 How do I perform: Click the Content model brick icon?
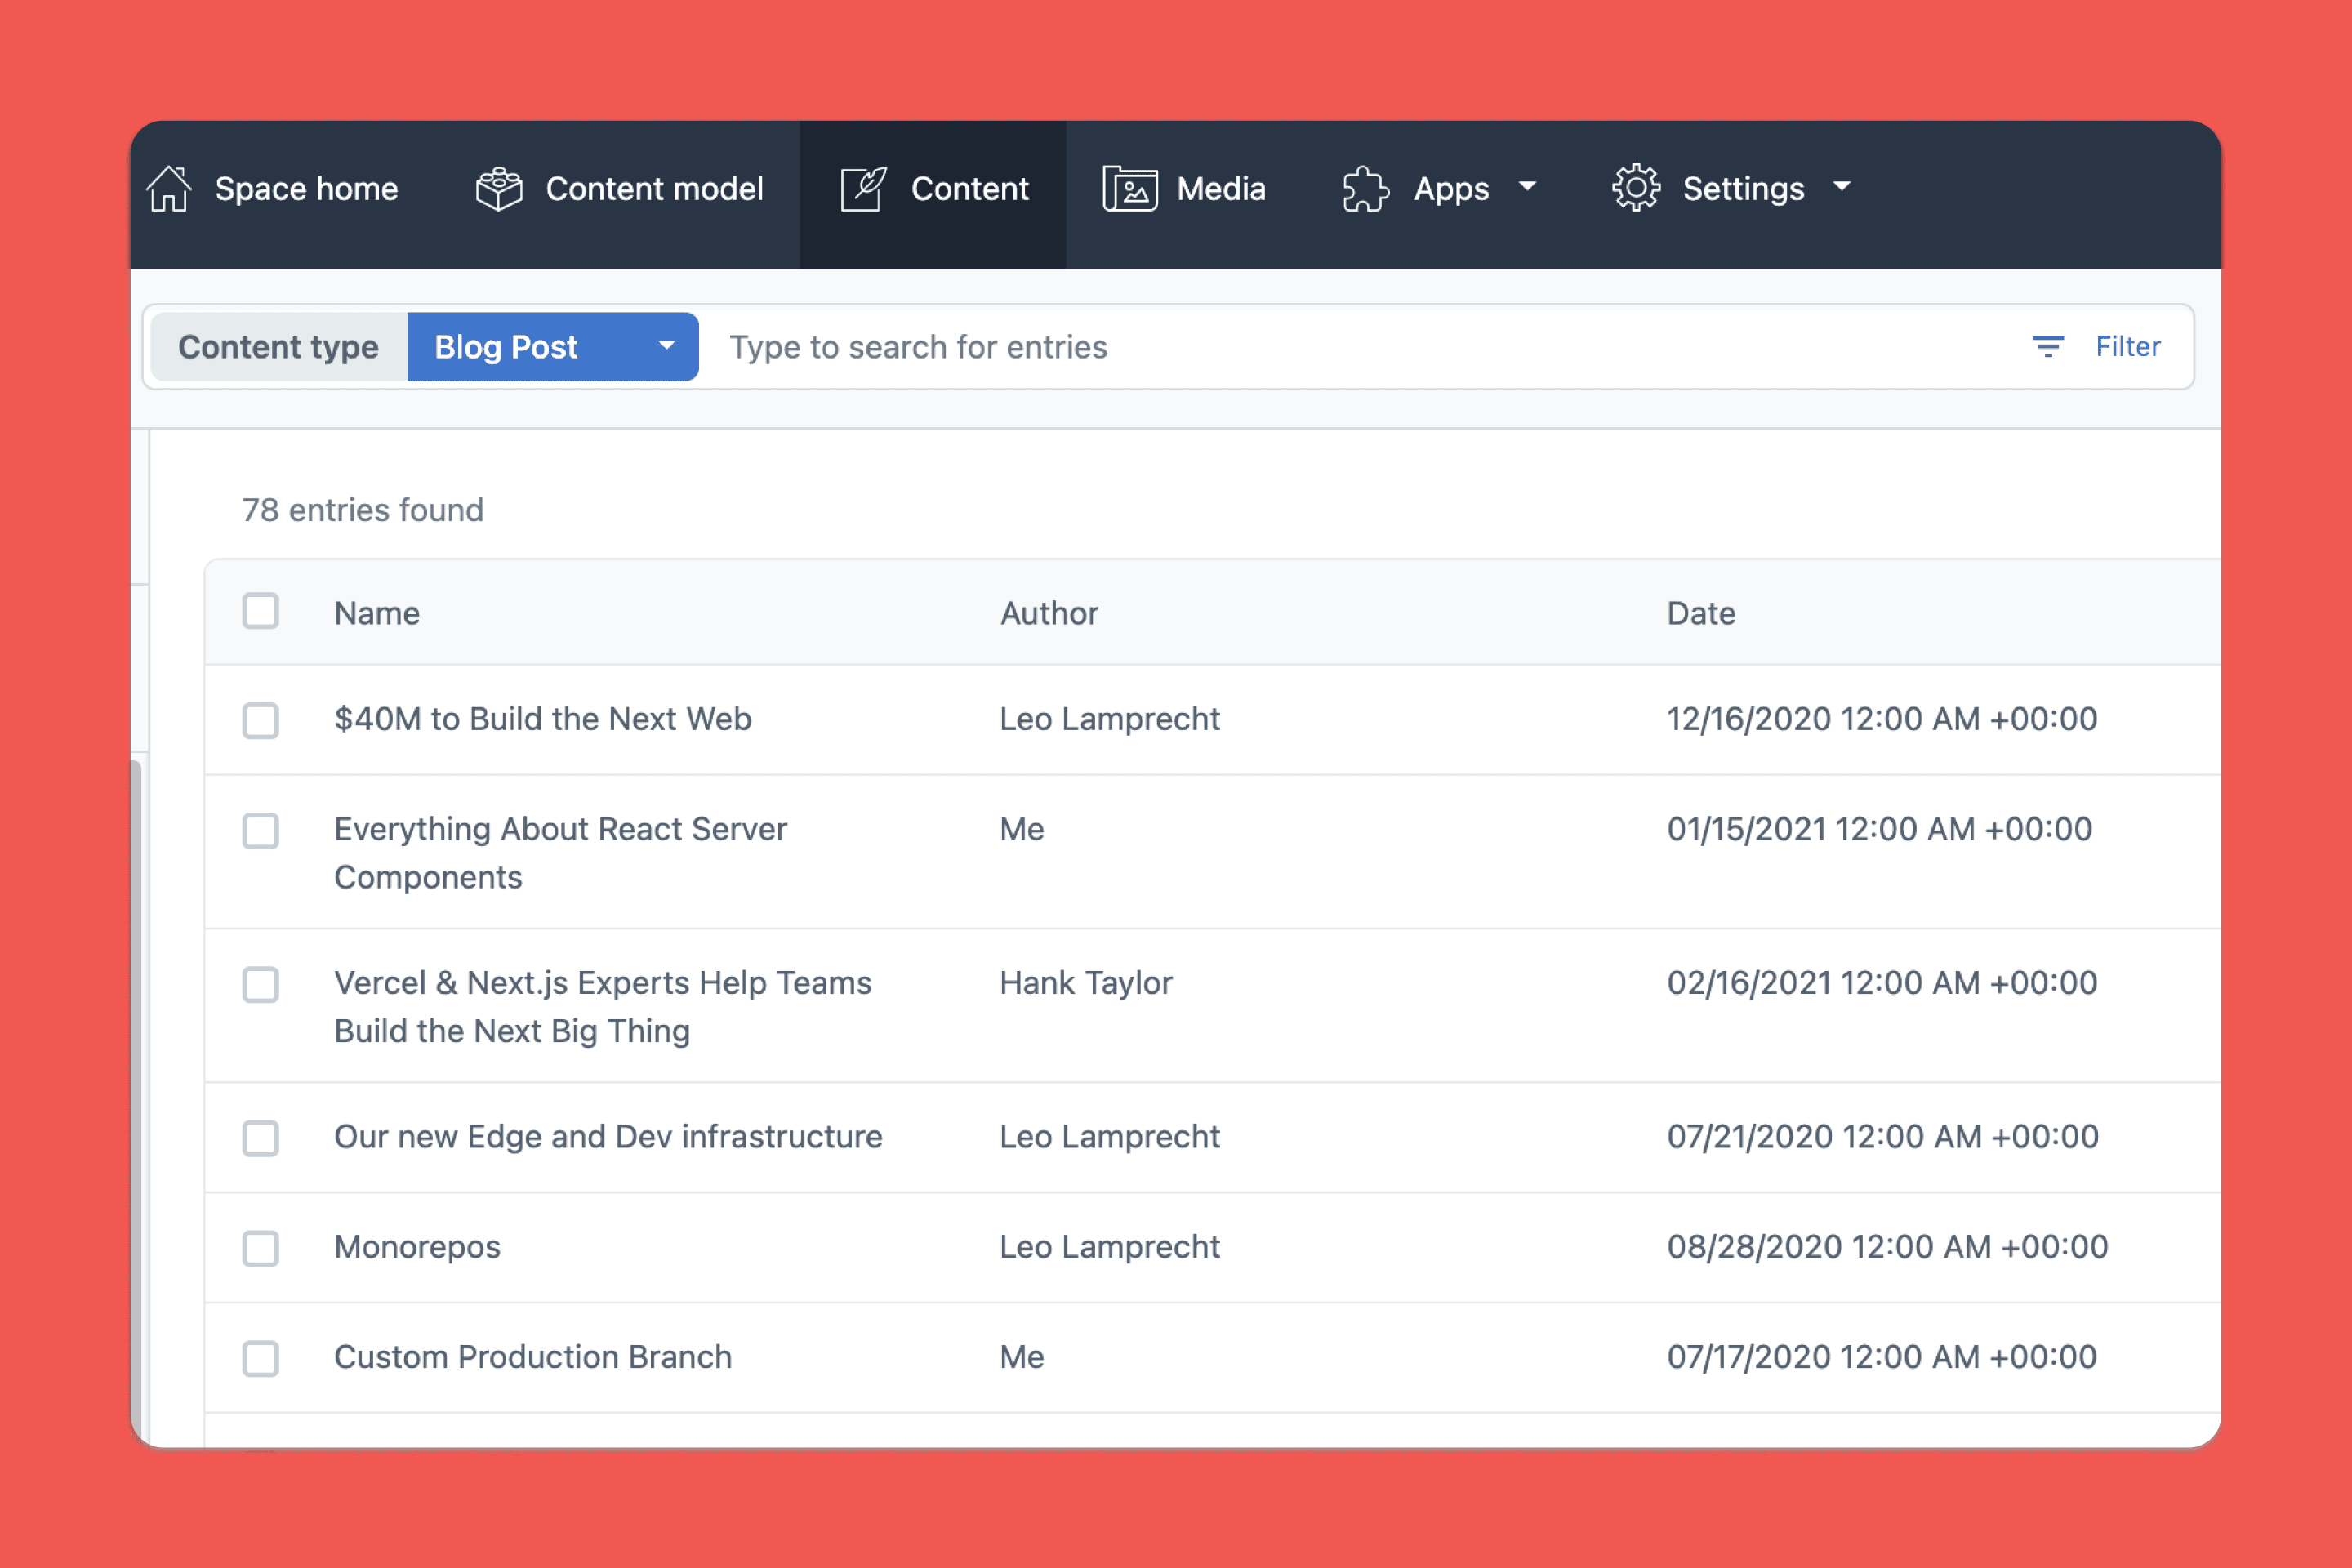(499, 189)
